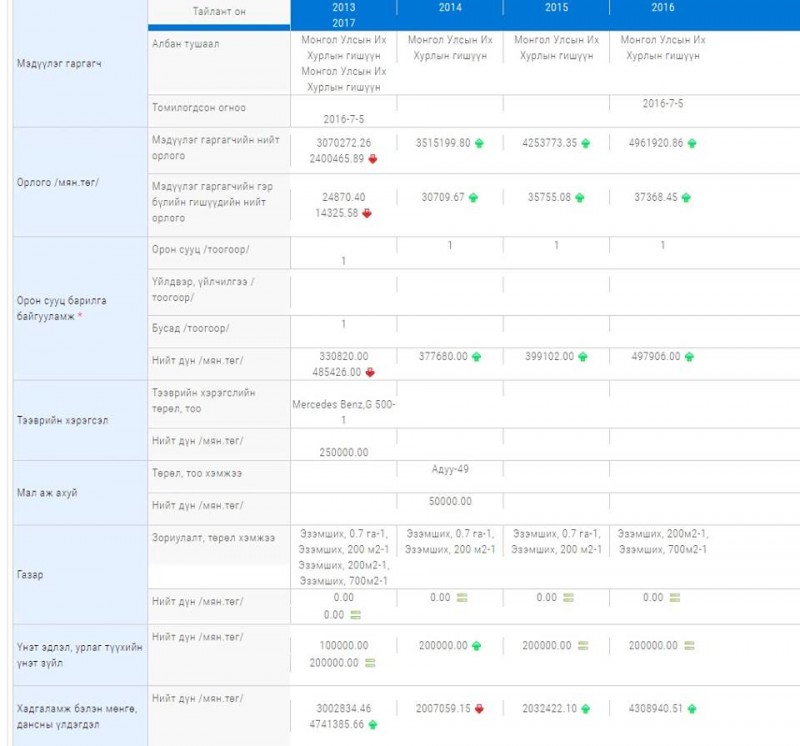Click the Газар category cell
800x746 pixels.
point(80,575)
